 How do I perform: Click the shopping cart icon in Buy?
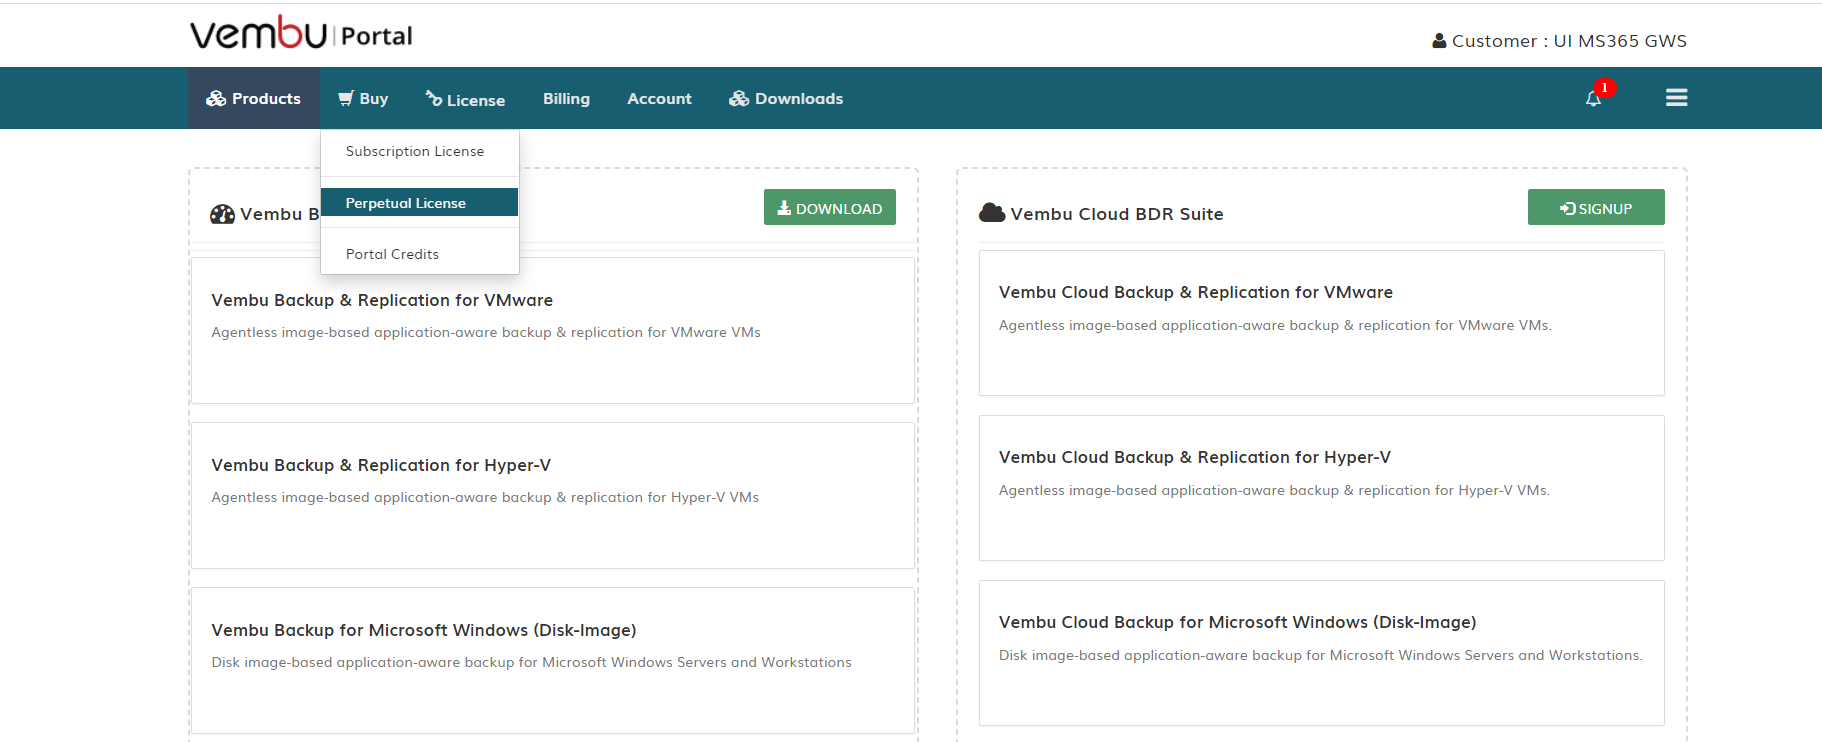(x=346, y=98)
